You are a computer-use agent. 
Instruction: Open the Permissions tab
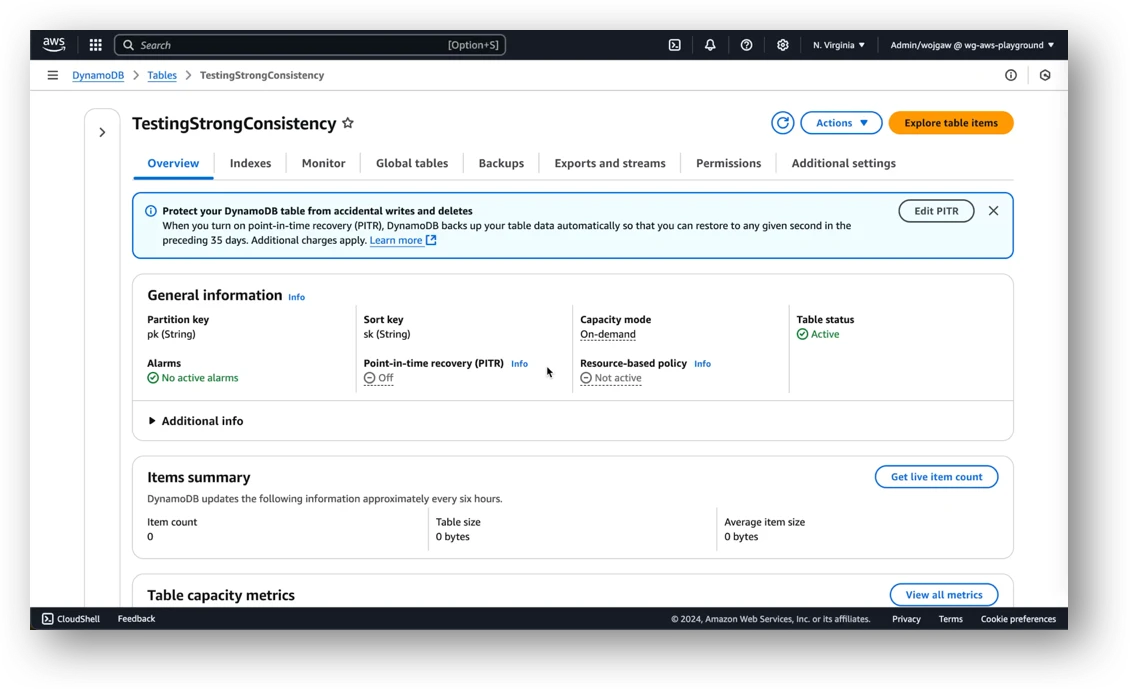(729, 163)
